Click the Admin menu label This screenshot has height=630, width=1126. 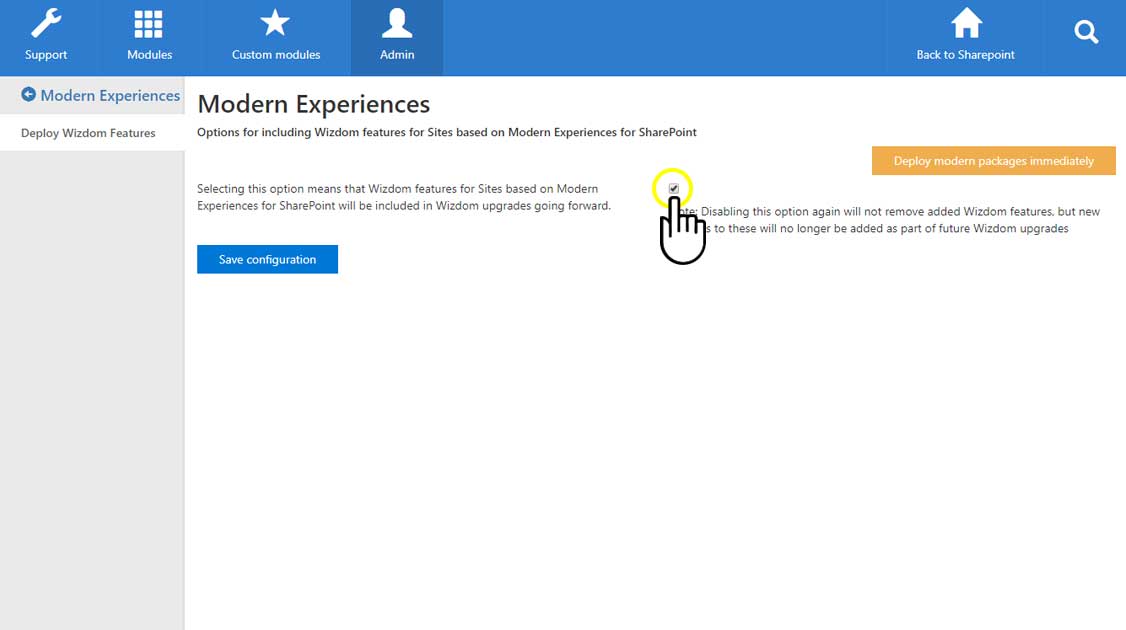[x=397, y=55]
